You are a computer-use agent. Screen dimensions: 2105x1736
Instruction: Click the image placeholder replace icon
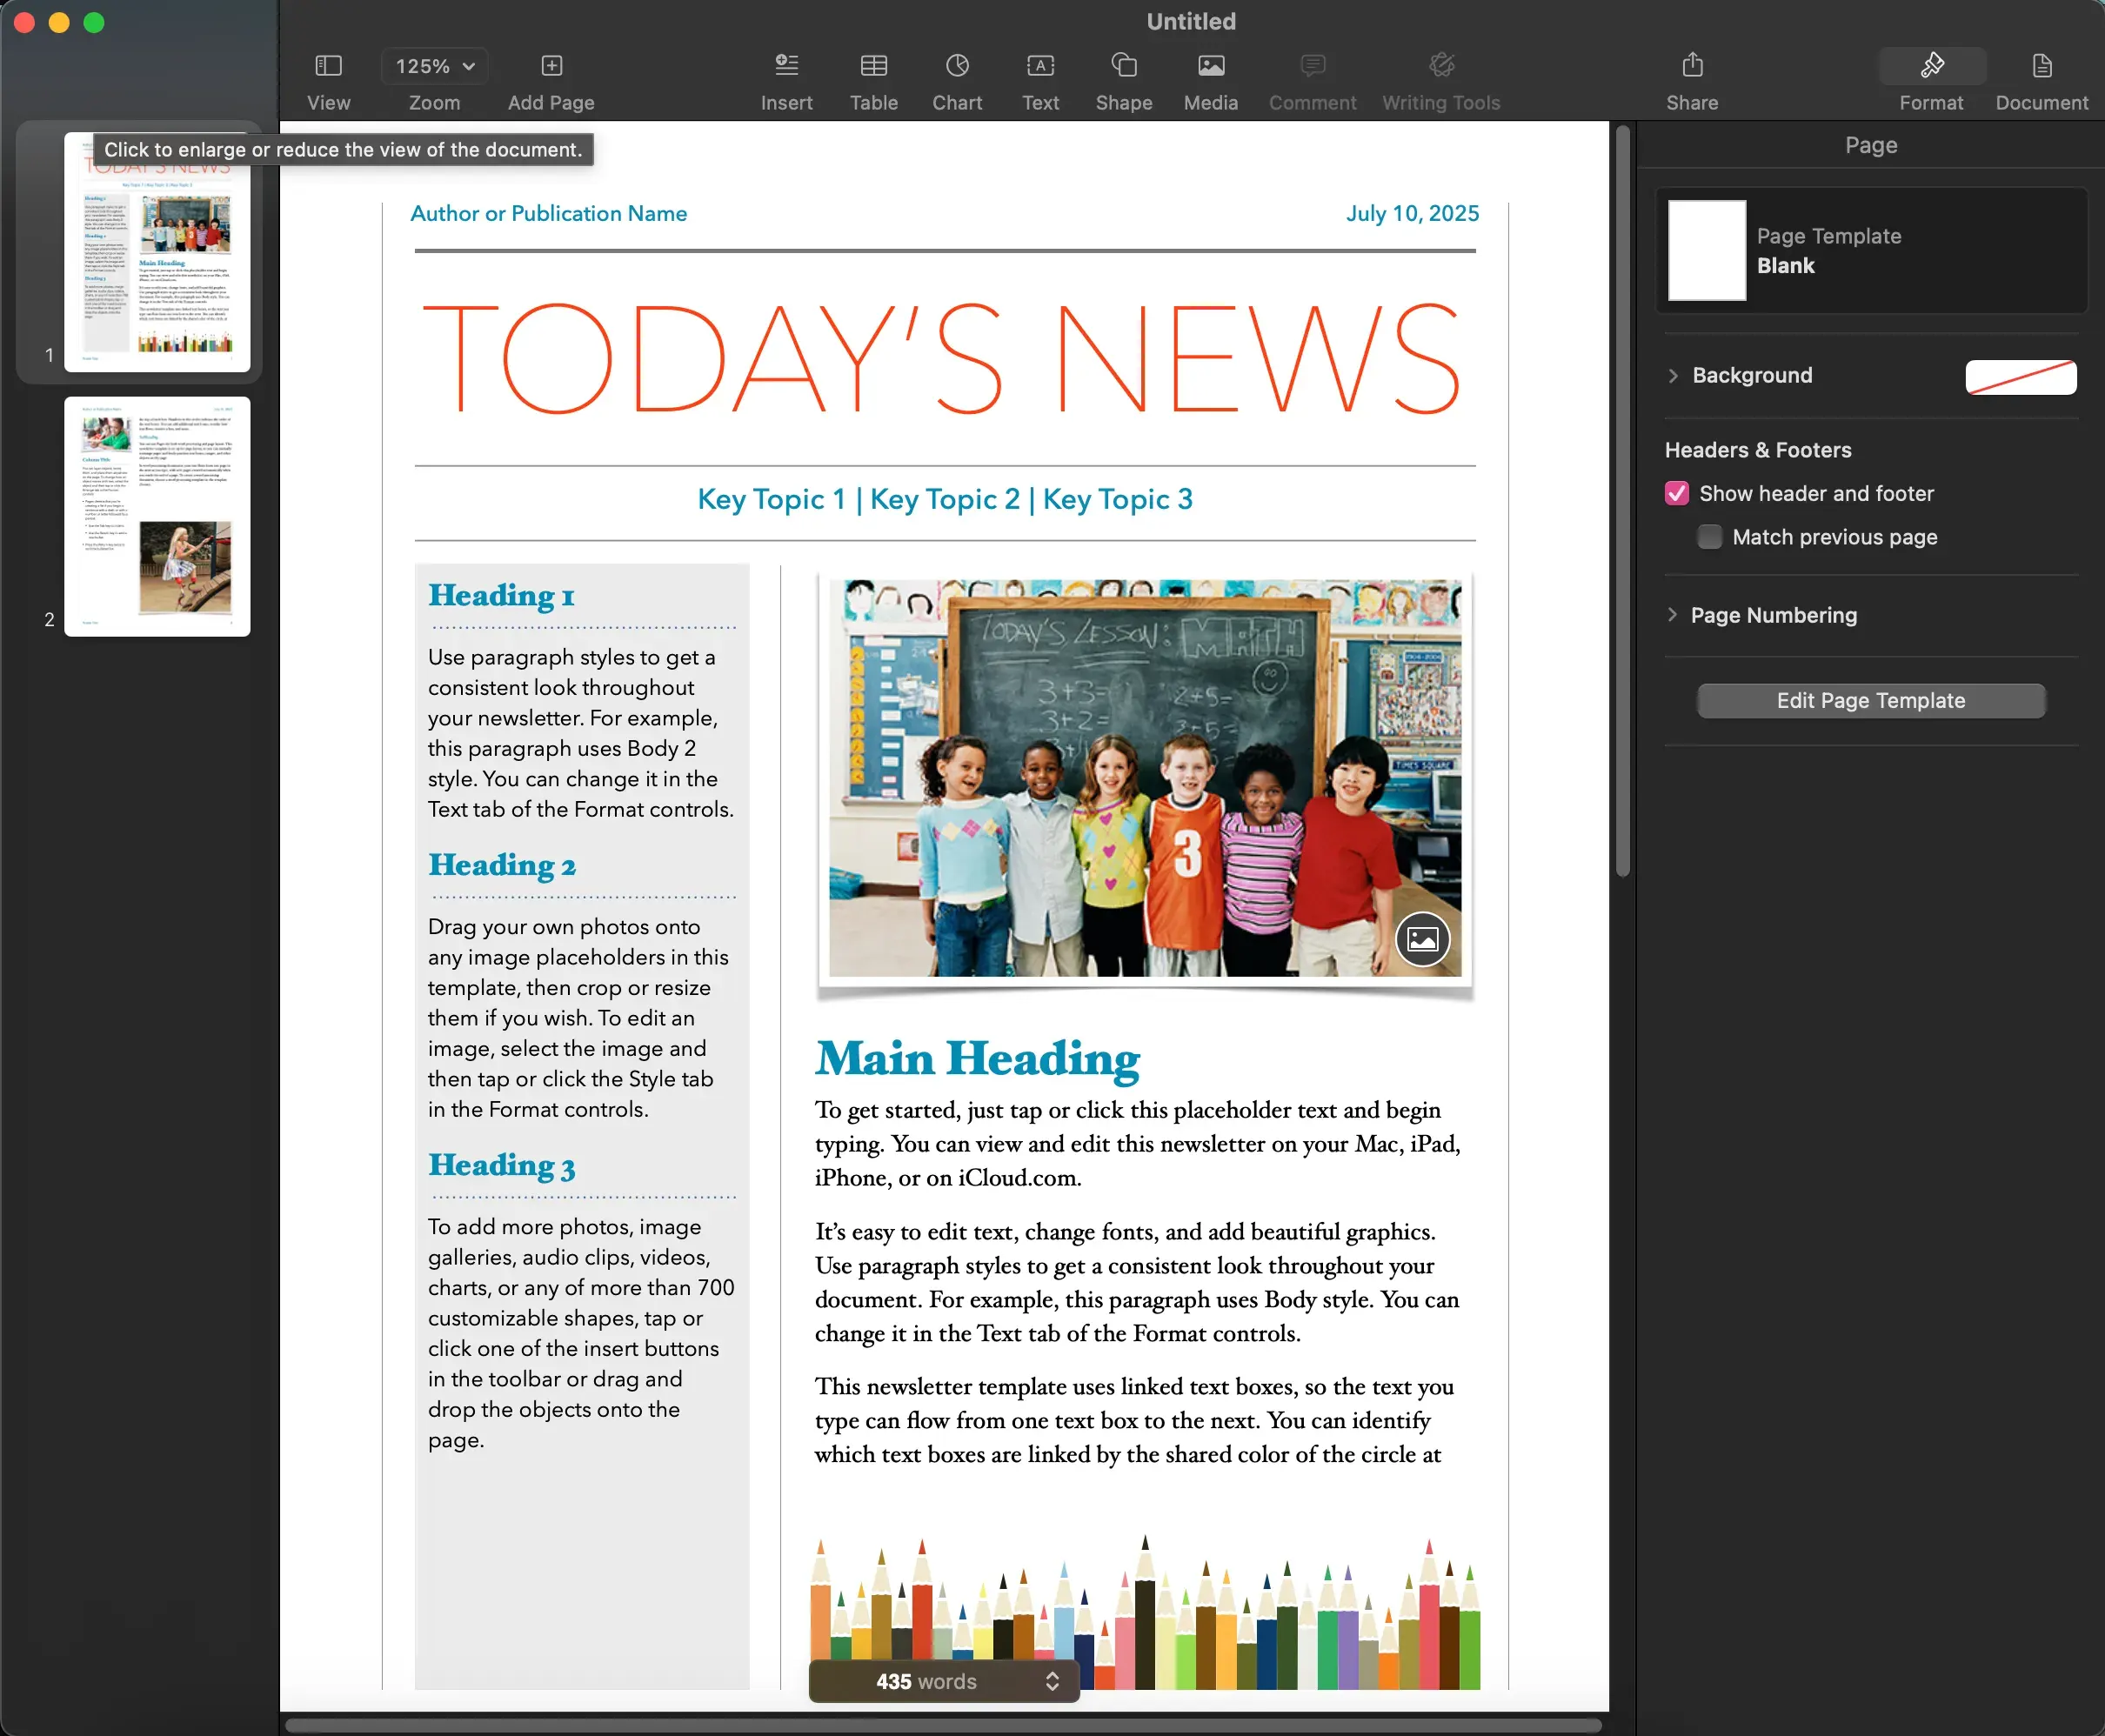pyautogui.click(x=1422, y=939)
